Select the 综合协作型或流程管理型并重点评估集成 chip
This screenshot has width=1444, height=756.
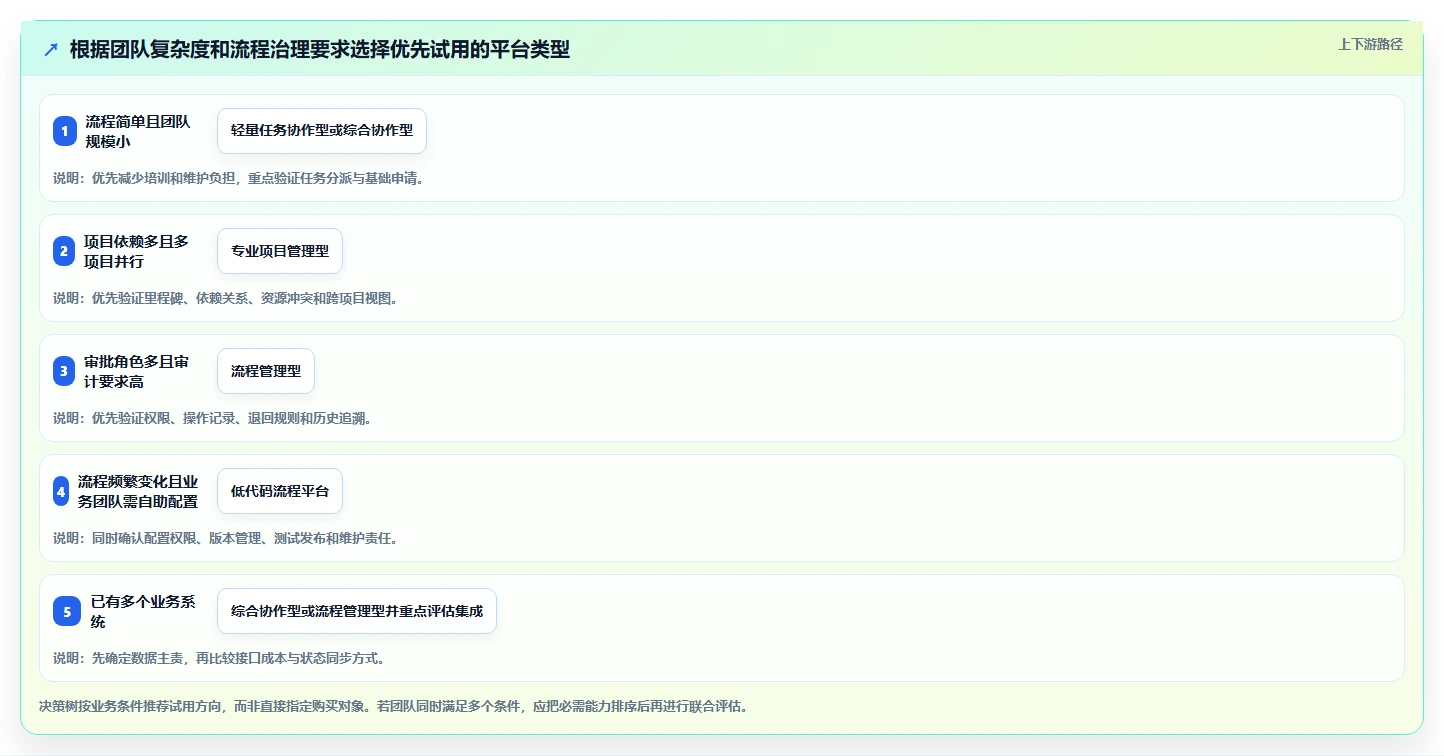click(x=357, y=611)
